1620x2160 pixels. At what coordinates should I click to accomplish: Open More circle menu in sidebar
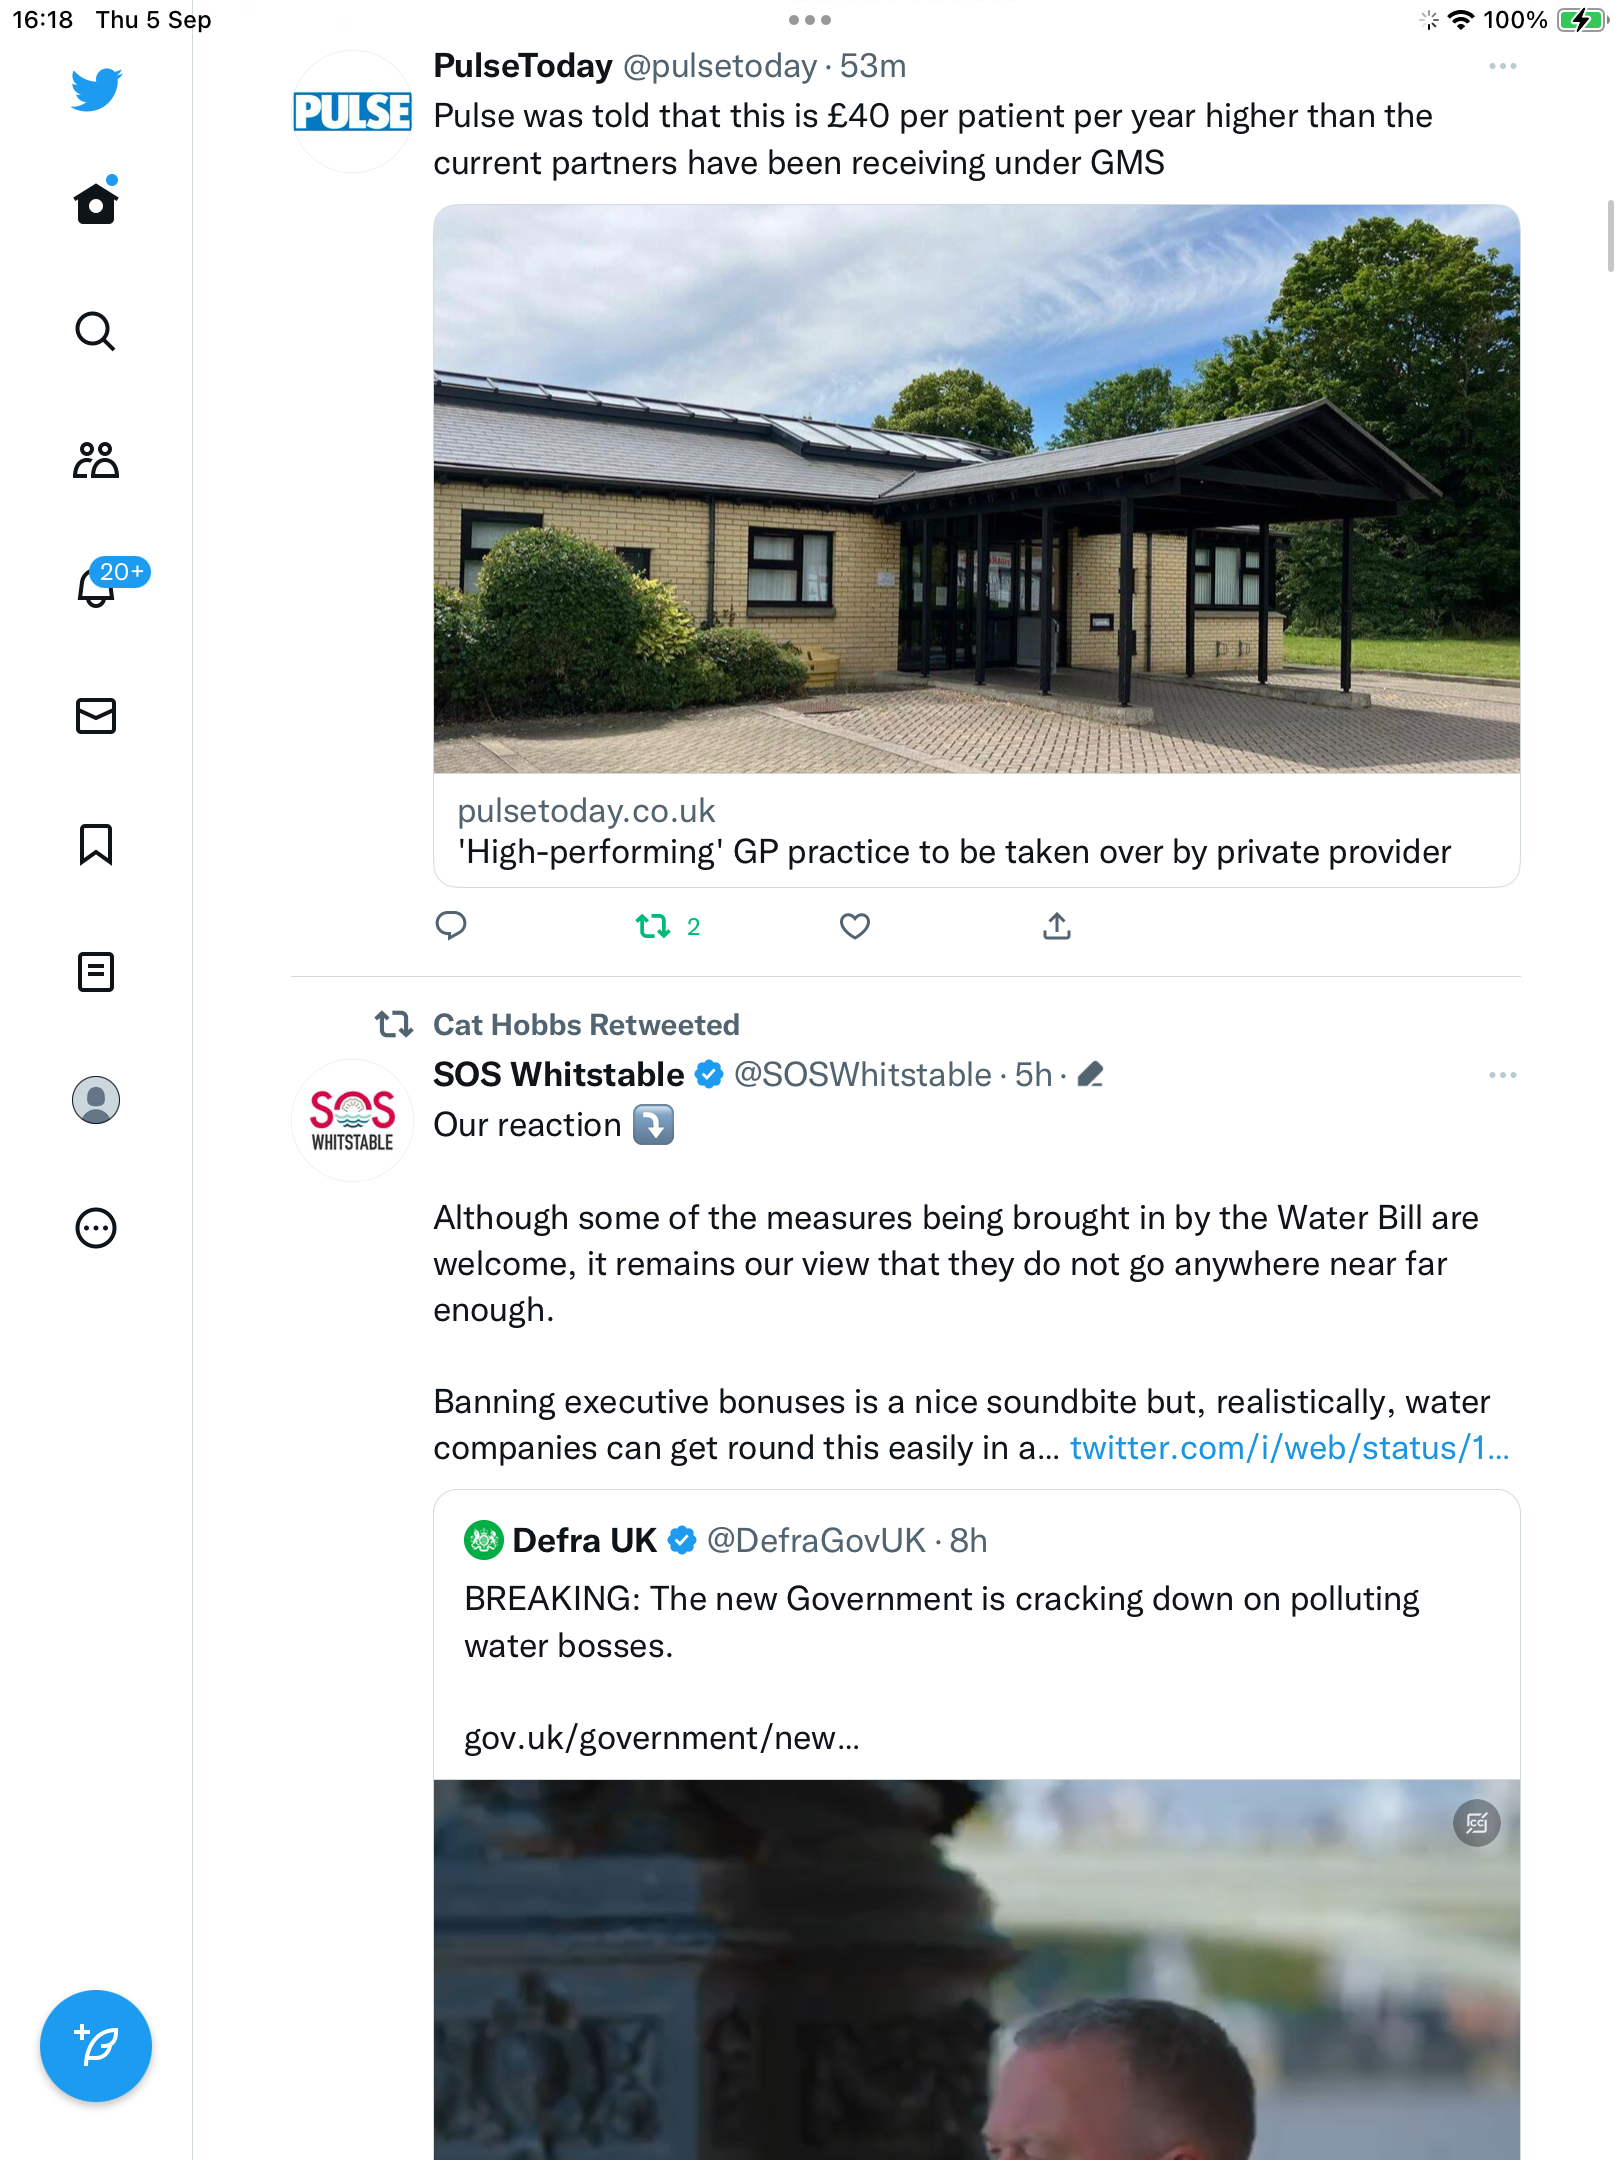click(96, 1228)
